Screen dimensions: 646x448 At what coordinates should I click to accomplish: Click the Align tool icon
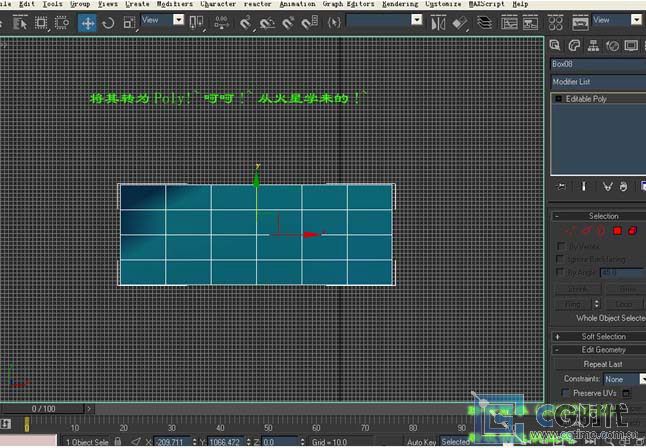460,23
